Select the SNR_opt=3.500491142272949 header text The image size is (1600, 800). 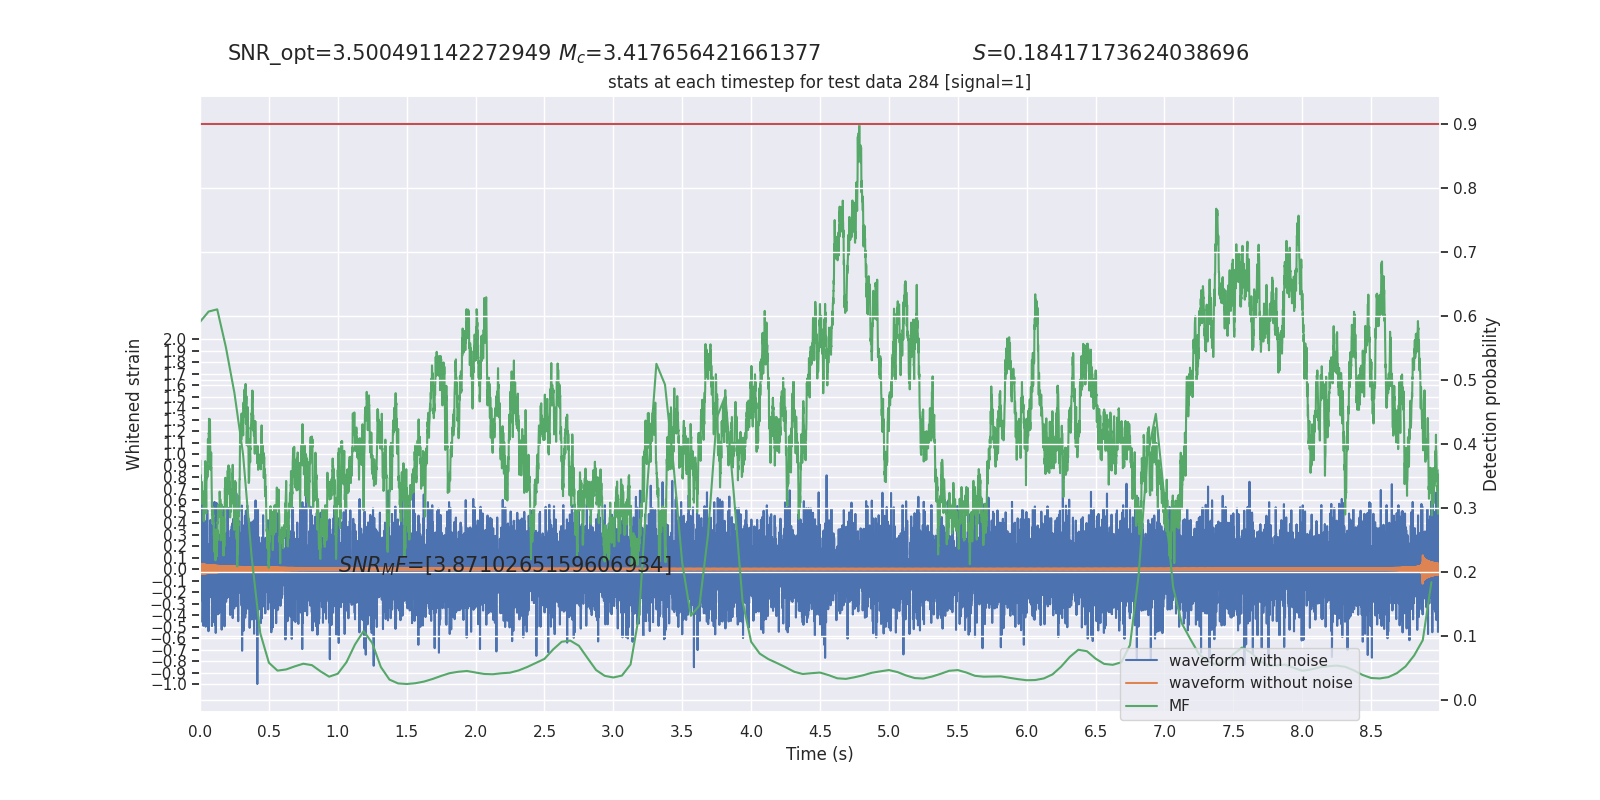tap(389, 53)
